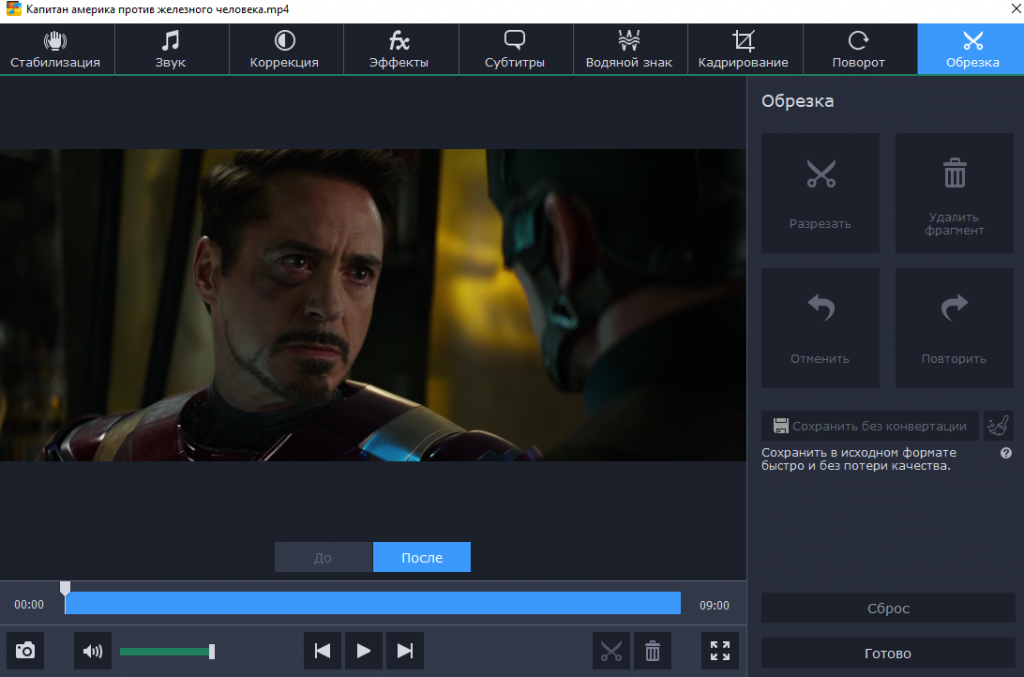Click the Удалить фрагмент tile
Viewport: 1024px width, 677px height.
click(x=954, y=193)
